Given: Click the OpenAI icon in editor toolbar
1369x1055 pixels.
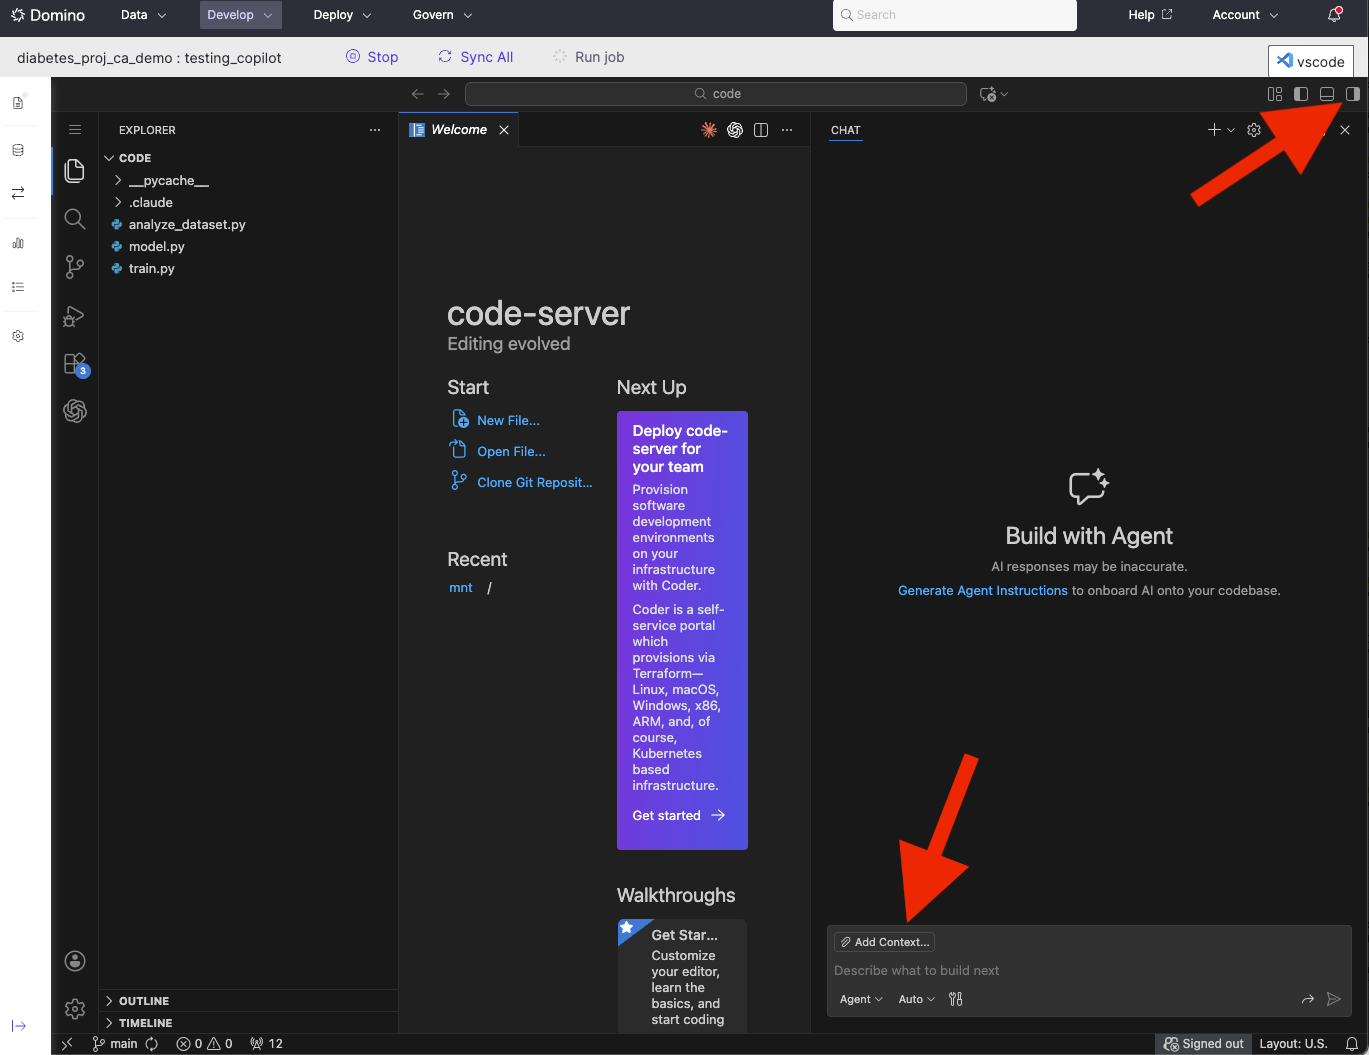Looking at the screenshot, I should pyautogui.click(x=735, y=130).
